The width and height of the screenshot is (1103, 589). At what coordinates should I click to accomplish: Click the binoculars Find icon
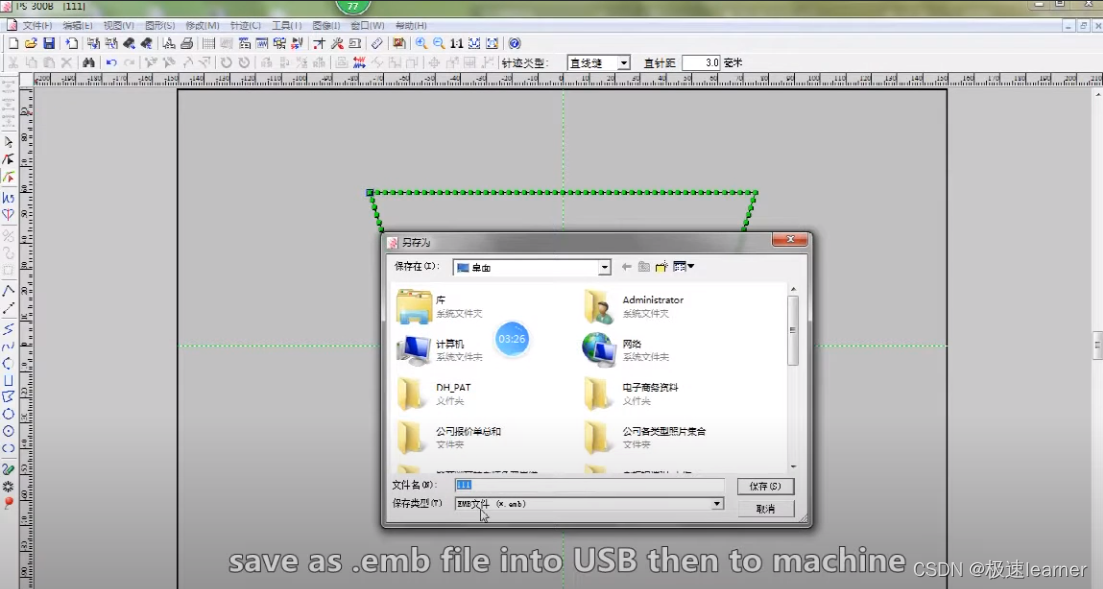point(88,63)
